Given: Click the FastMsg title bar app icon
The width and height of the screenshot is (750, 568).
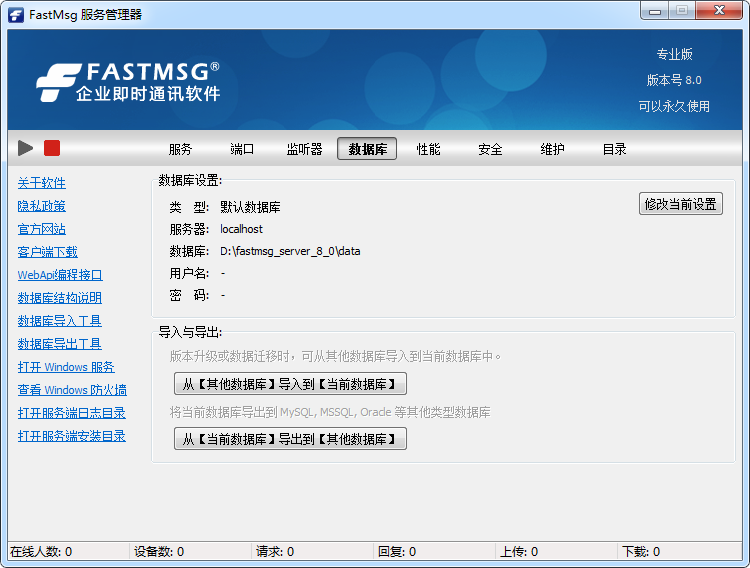Looking at the screenshot, I should (16, 15).
